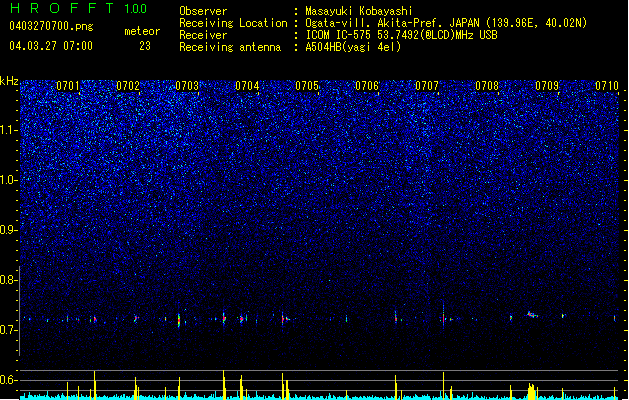Click the HROFFT 1.0.0 title text

click(78, 8)
